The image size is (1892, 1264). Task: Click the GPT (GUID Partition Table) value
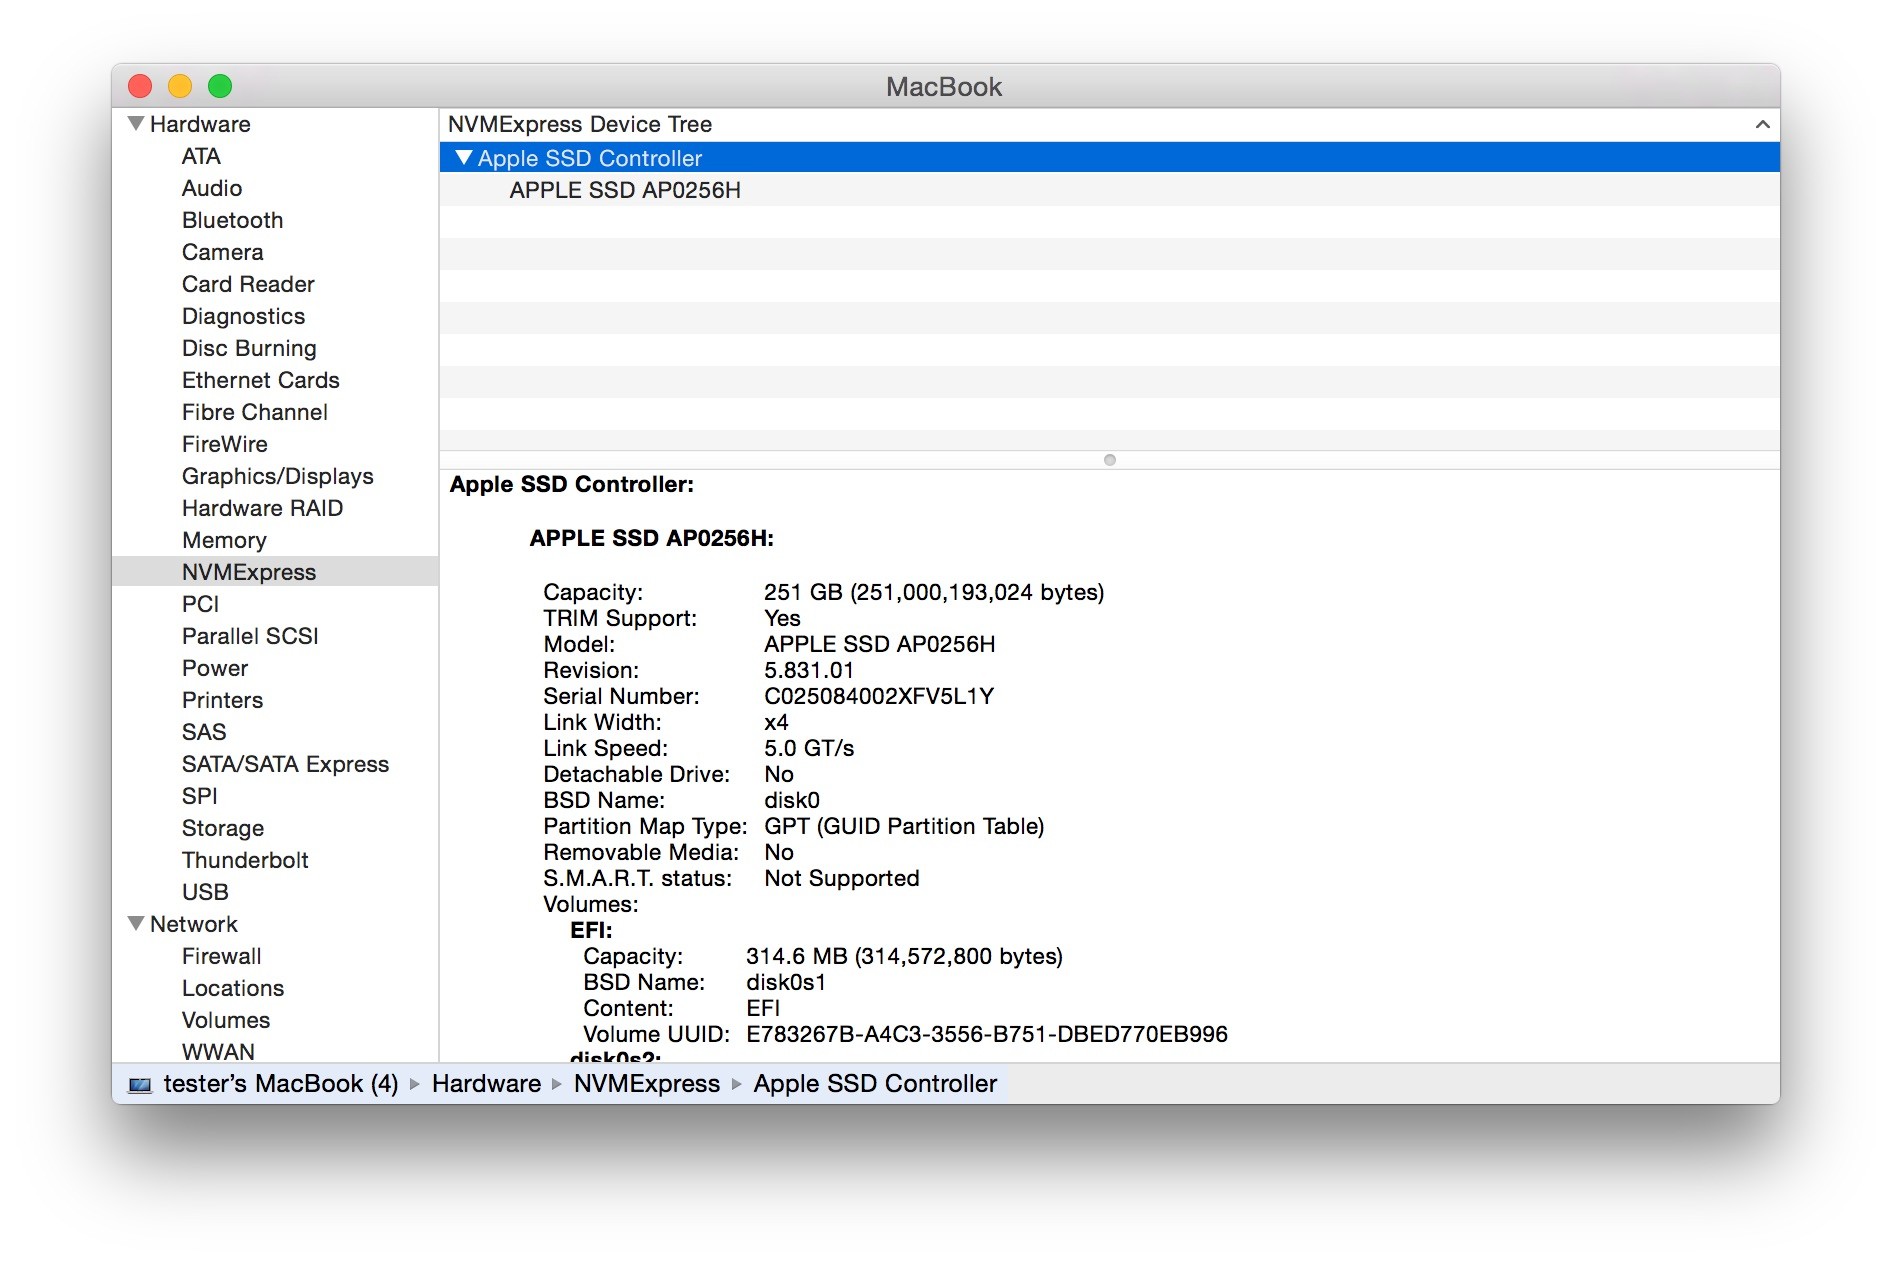tap(904, 826)
